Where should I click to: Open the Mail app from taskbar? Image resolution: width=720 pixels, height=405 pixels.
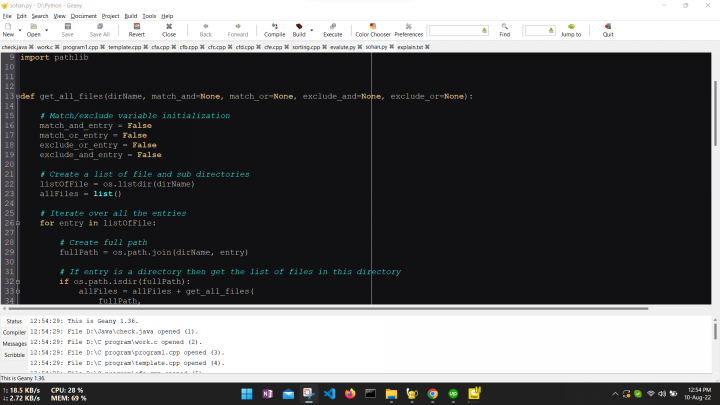pyautogui.click(x=288, y=394)
